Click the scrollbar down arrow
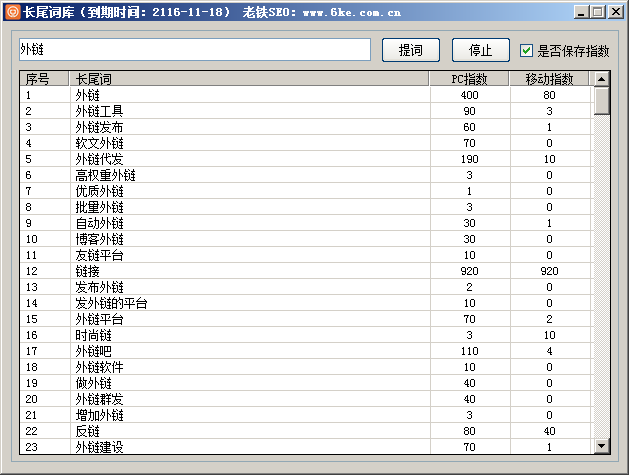Viewport: 629px width, 475px height. 601,446
